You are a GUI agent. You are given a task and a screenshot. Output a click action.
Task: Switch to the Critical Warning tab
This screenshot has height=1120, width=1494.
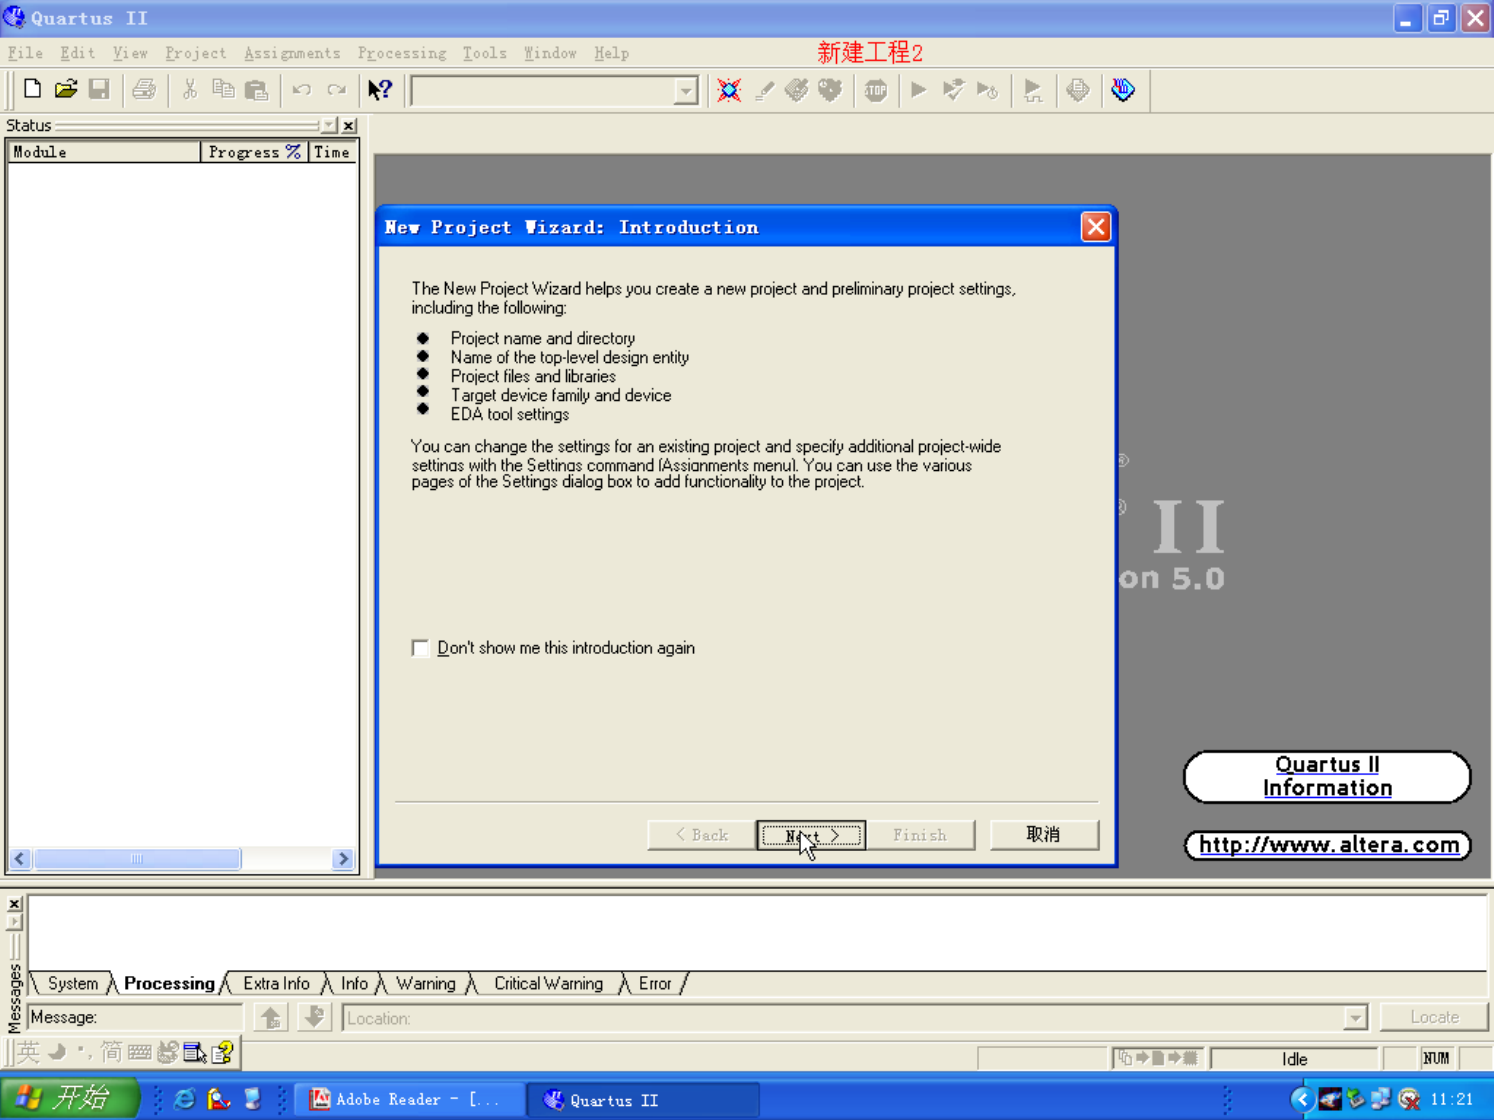[x=548, y=983]
